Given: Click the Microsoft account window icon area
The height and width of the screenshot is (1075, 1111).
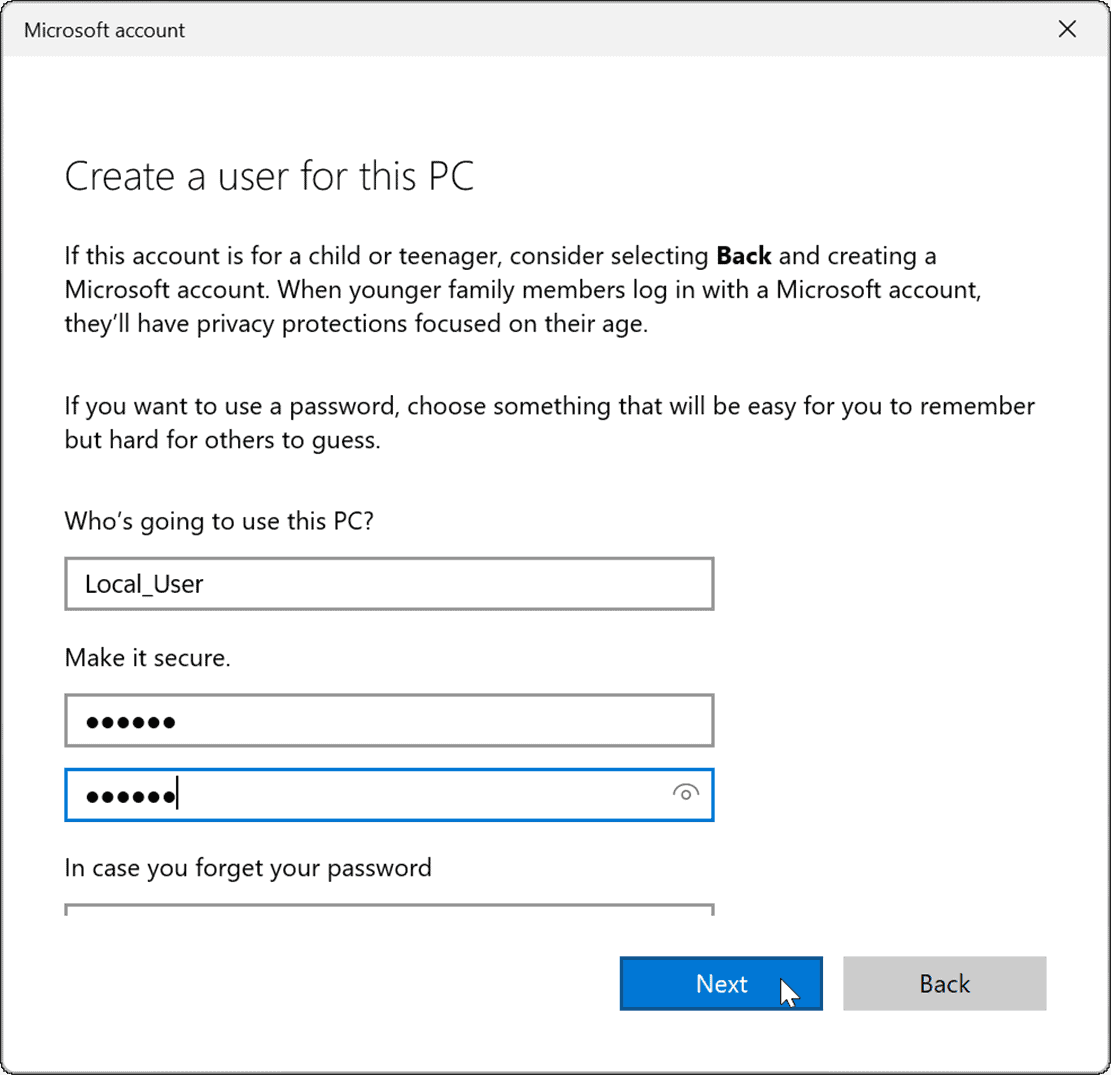Looking at the screenshot, I should pyautogui.click(x=103, y=30).
